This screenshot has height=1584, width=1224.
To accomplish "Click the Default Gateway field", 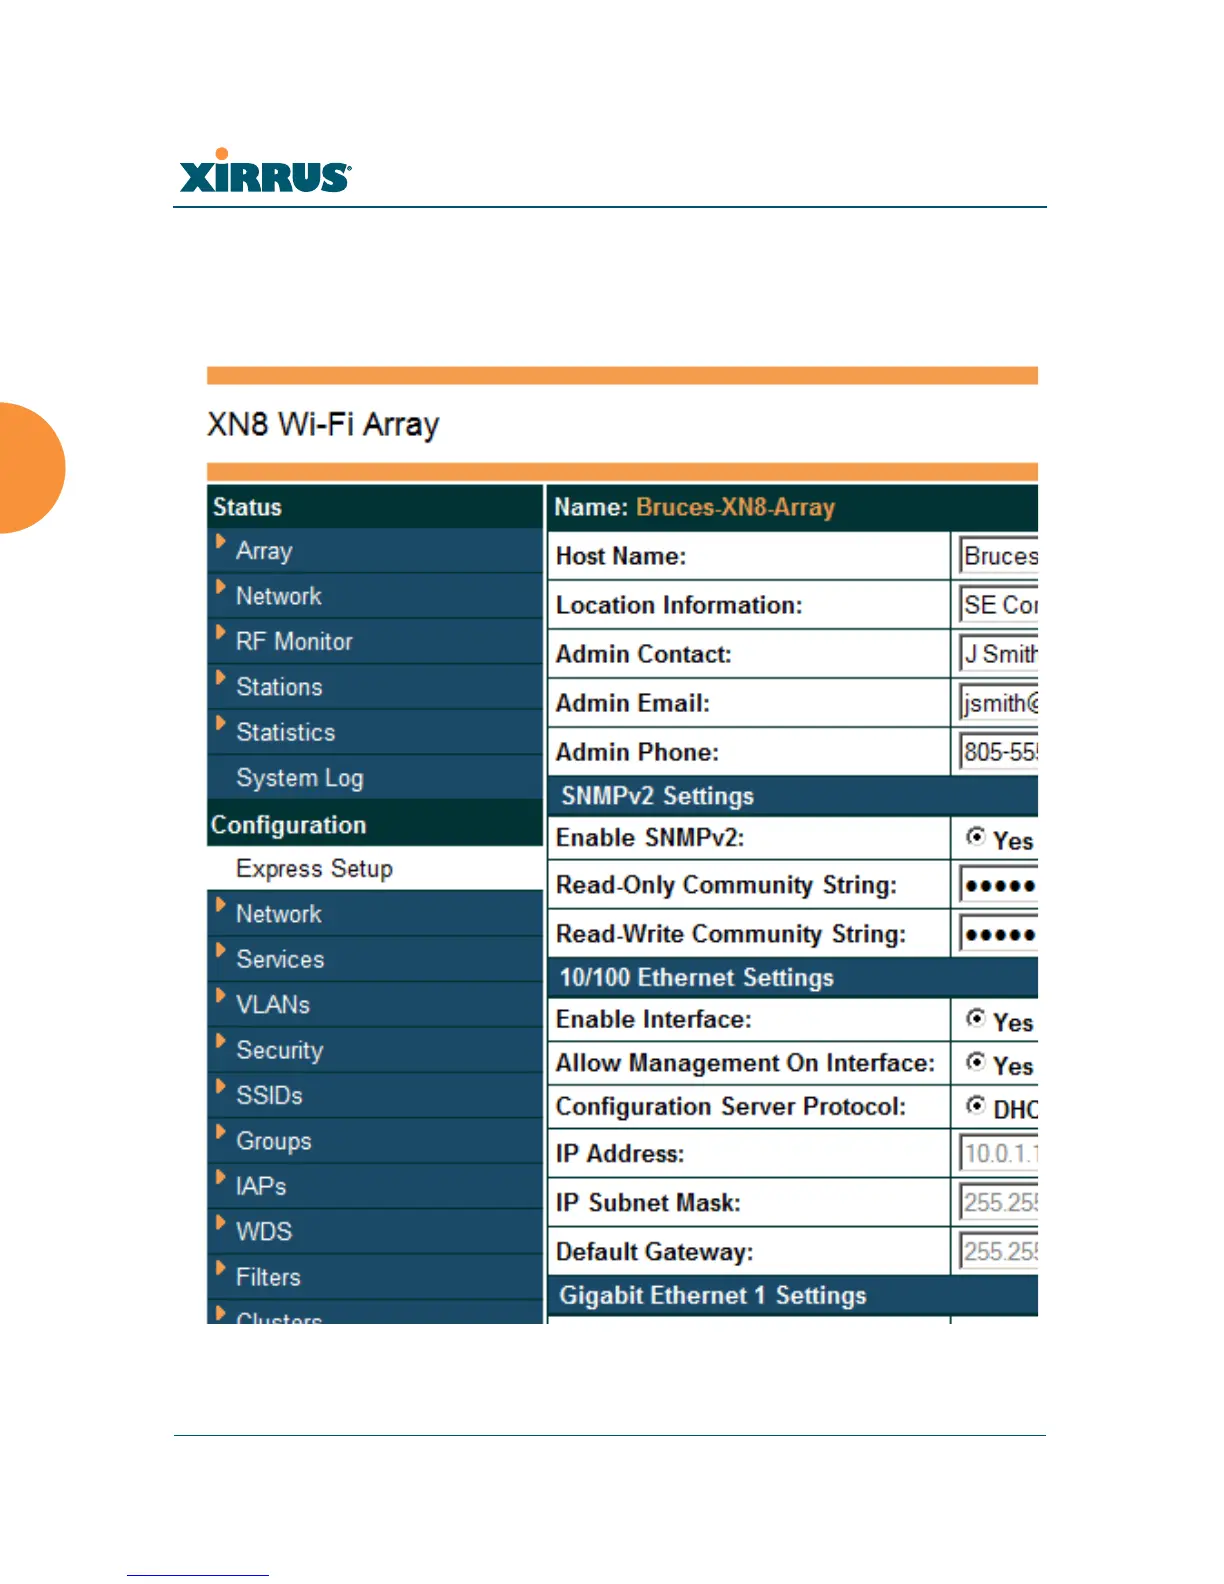I will 998,1251.
